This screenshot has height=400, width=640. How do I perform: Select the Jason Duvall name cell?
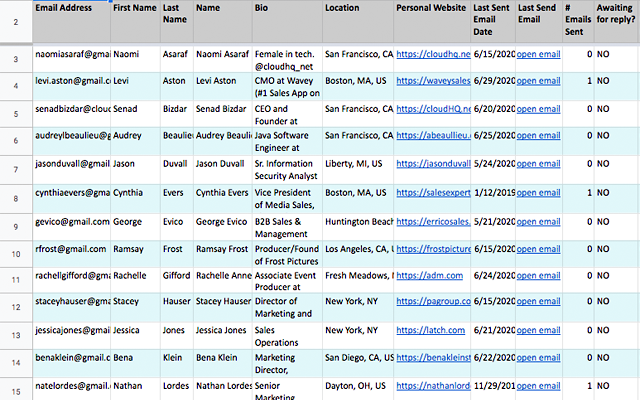pyautogui.click(x=223, y=169)
